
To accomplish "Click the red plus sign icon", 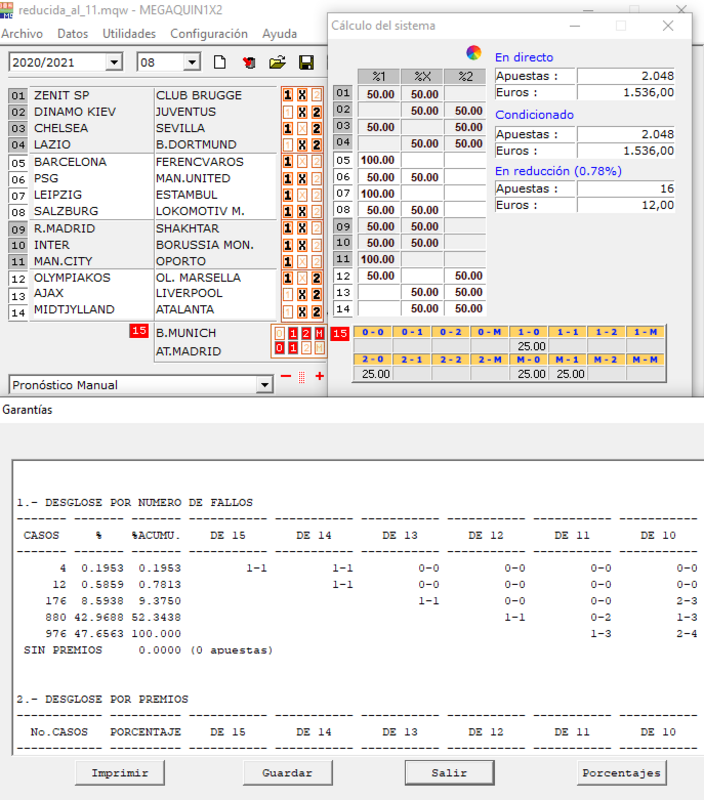I will tap(319, 377).
